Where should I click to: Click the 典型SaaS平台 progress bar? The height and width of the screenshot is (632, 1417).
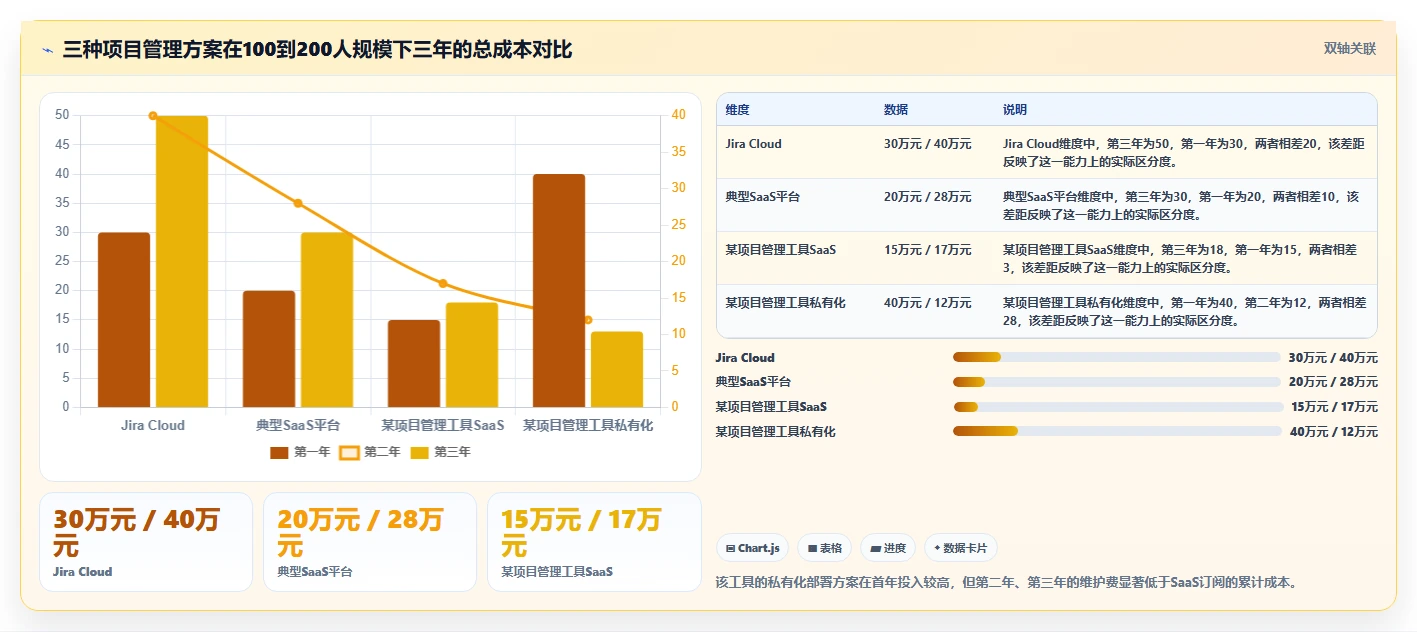1116,382
